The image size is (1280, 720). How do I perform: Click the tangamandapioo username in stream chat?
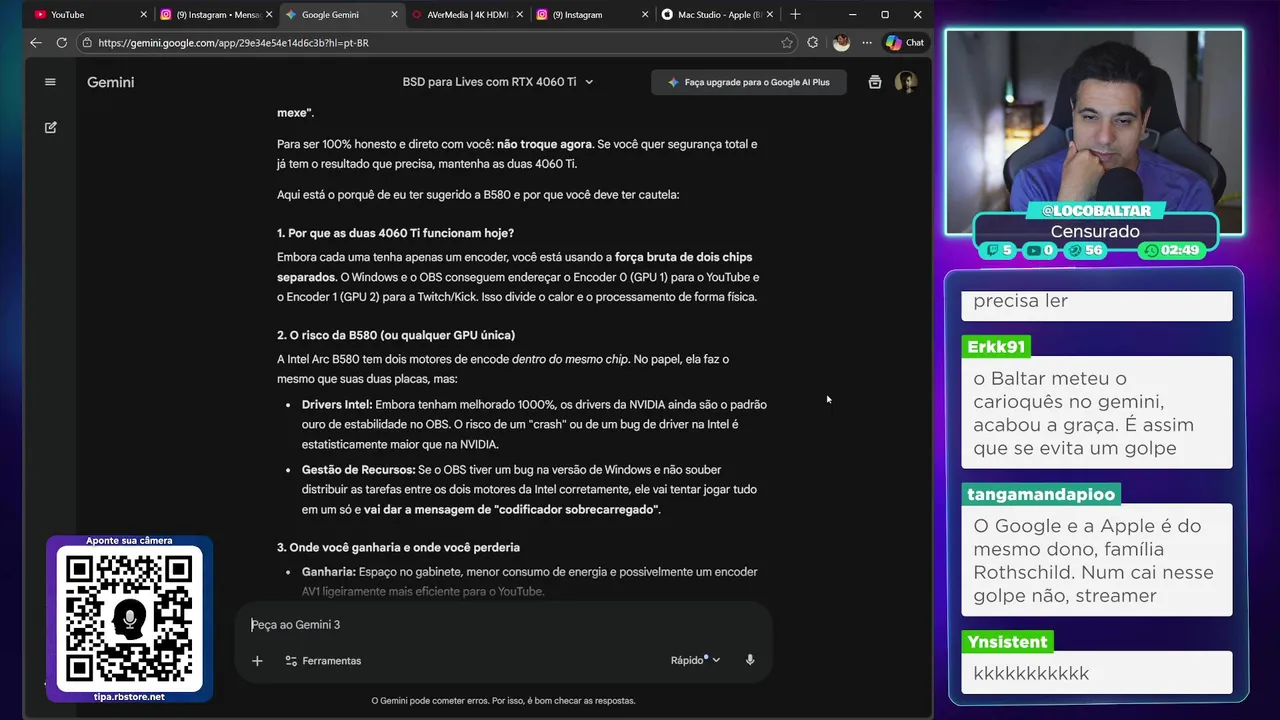tap(1041, 494)
